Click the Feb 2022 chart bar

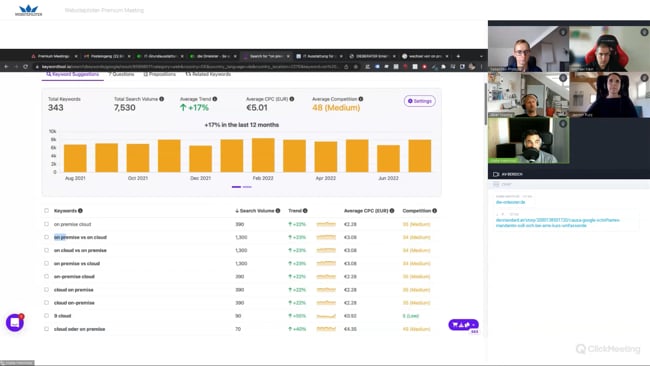(263, 155)
